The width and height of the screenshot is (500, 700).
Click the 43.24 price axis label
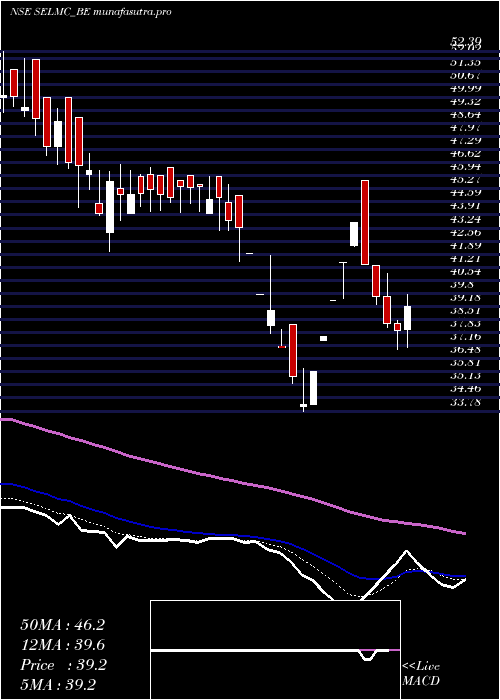point(464,219)
